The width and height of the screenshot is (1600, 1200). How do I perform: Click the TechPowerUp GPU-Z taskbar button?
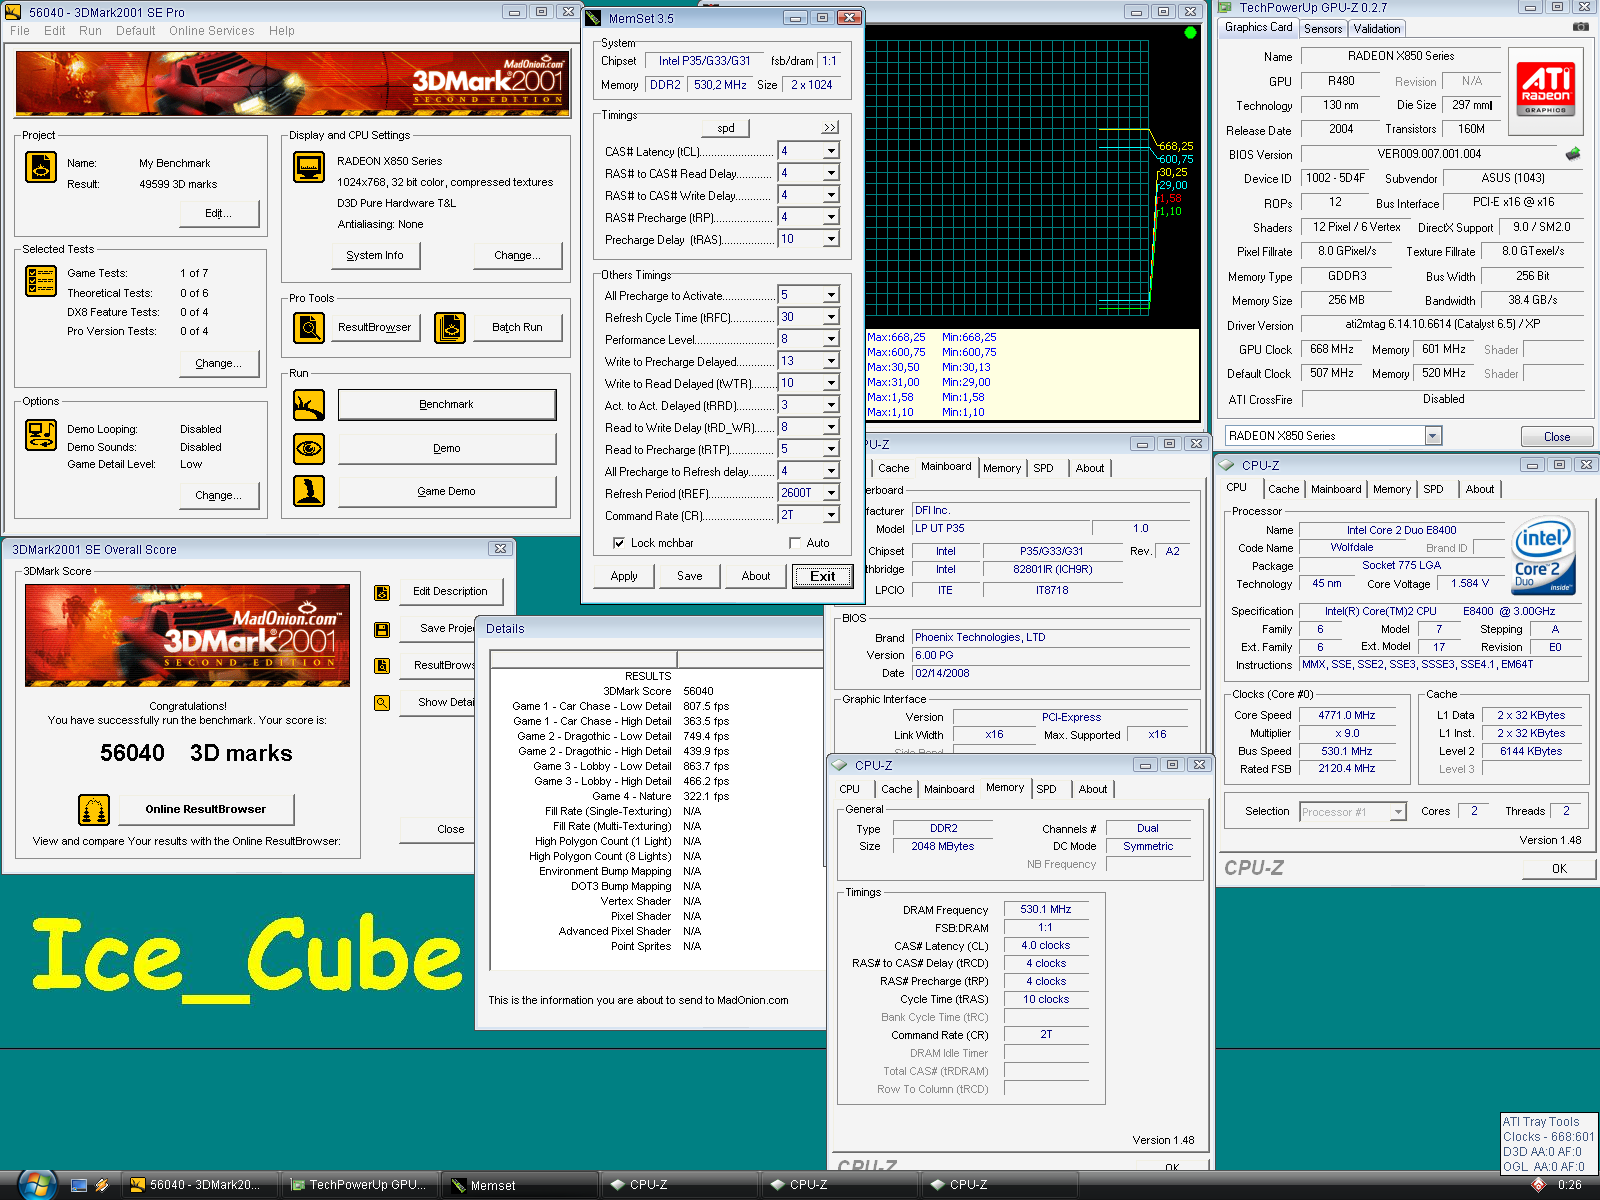[x=360, y=1185]
